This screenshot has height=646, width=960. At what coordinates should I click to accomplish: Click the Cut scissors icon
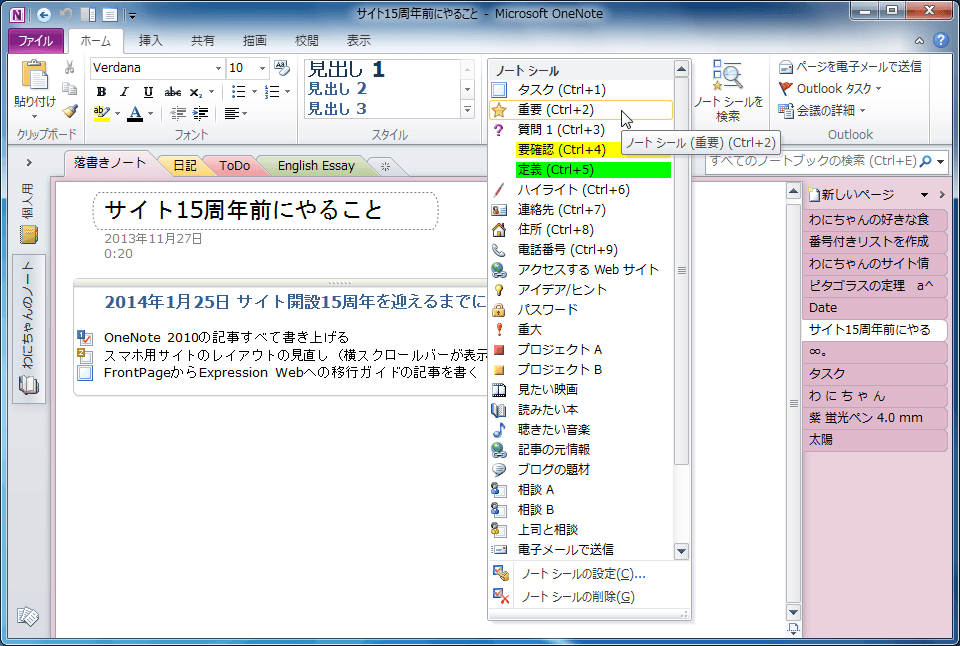[x=70, y=67]
